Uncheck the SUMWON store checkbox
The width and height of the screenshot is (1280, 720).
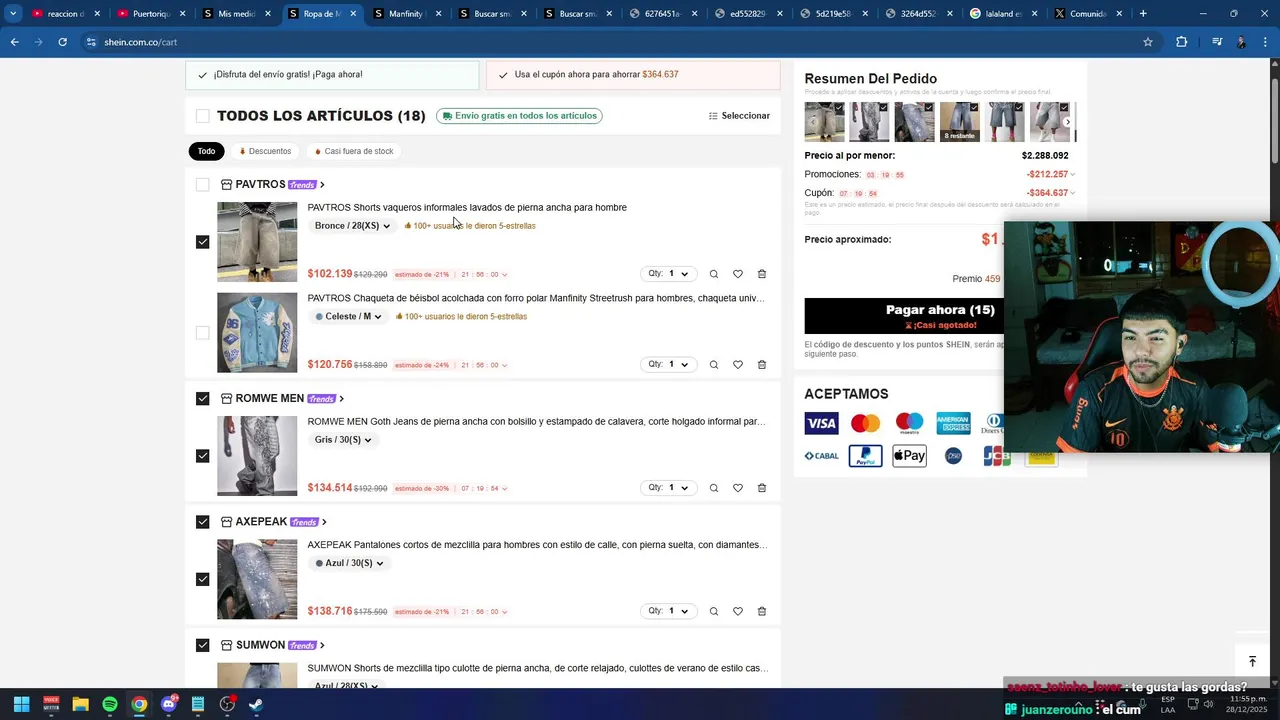(x=203, y=645)
